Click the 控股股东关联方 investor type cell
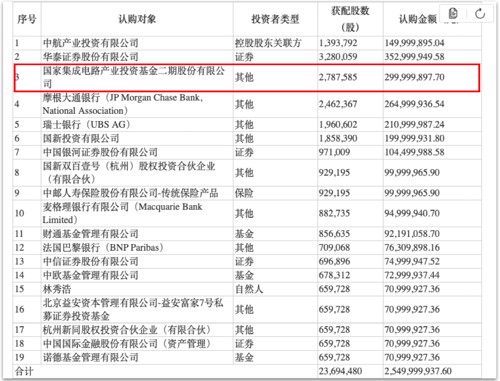 268,43
